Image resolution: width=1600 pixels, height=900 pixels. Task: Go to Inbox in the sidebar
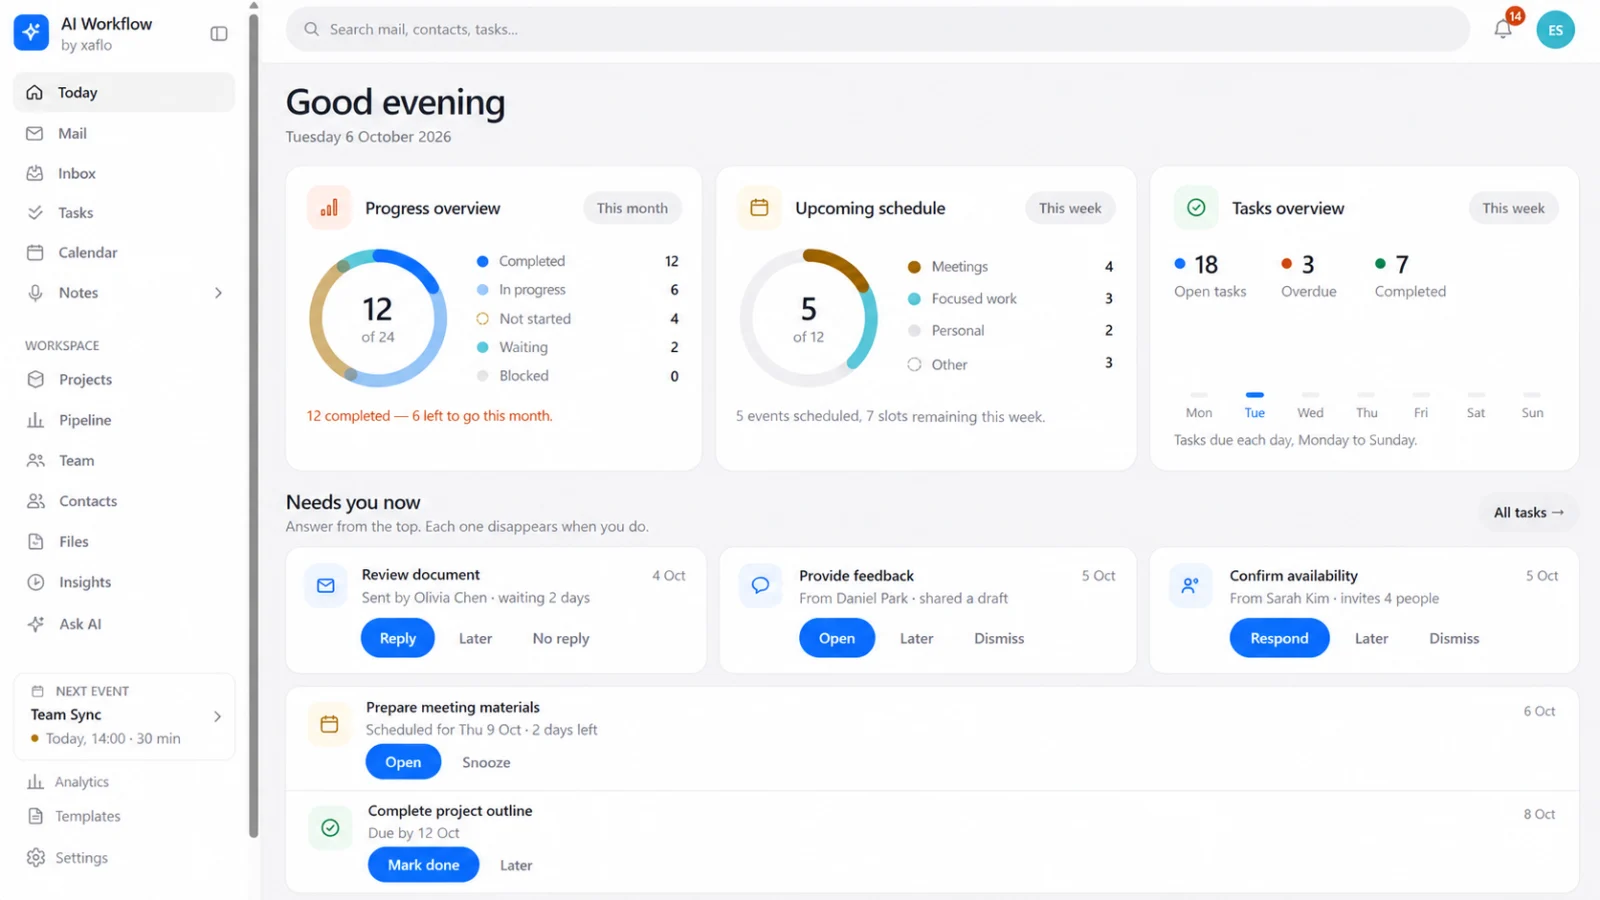coord(124,173)
